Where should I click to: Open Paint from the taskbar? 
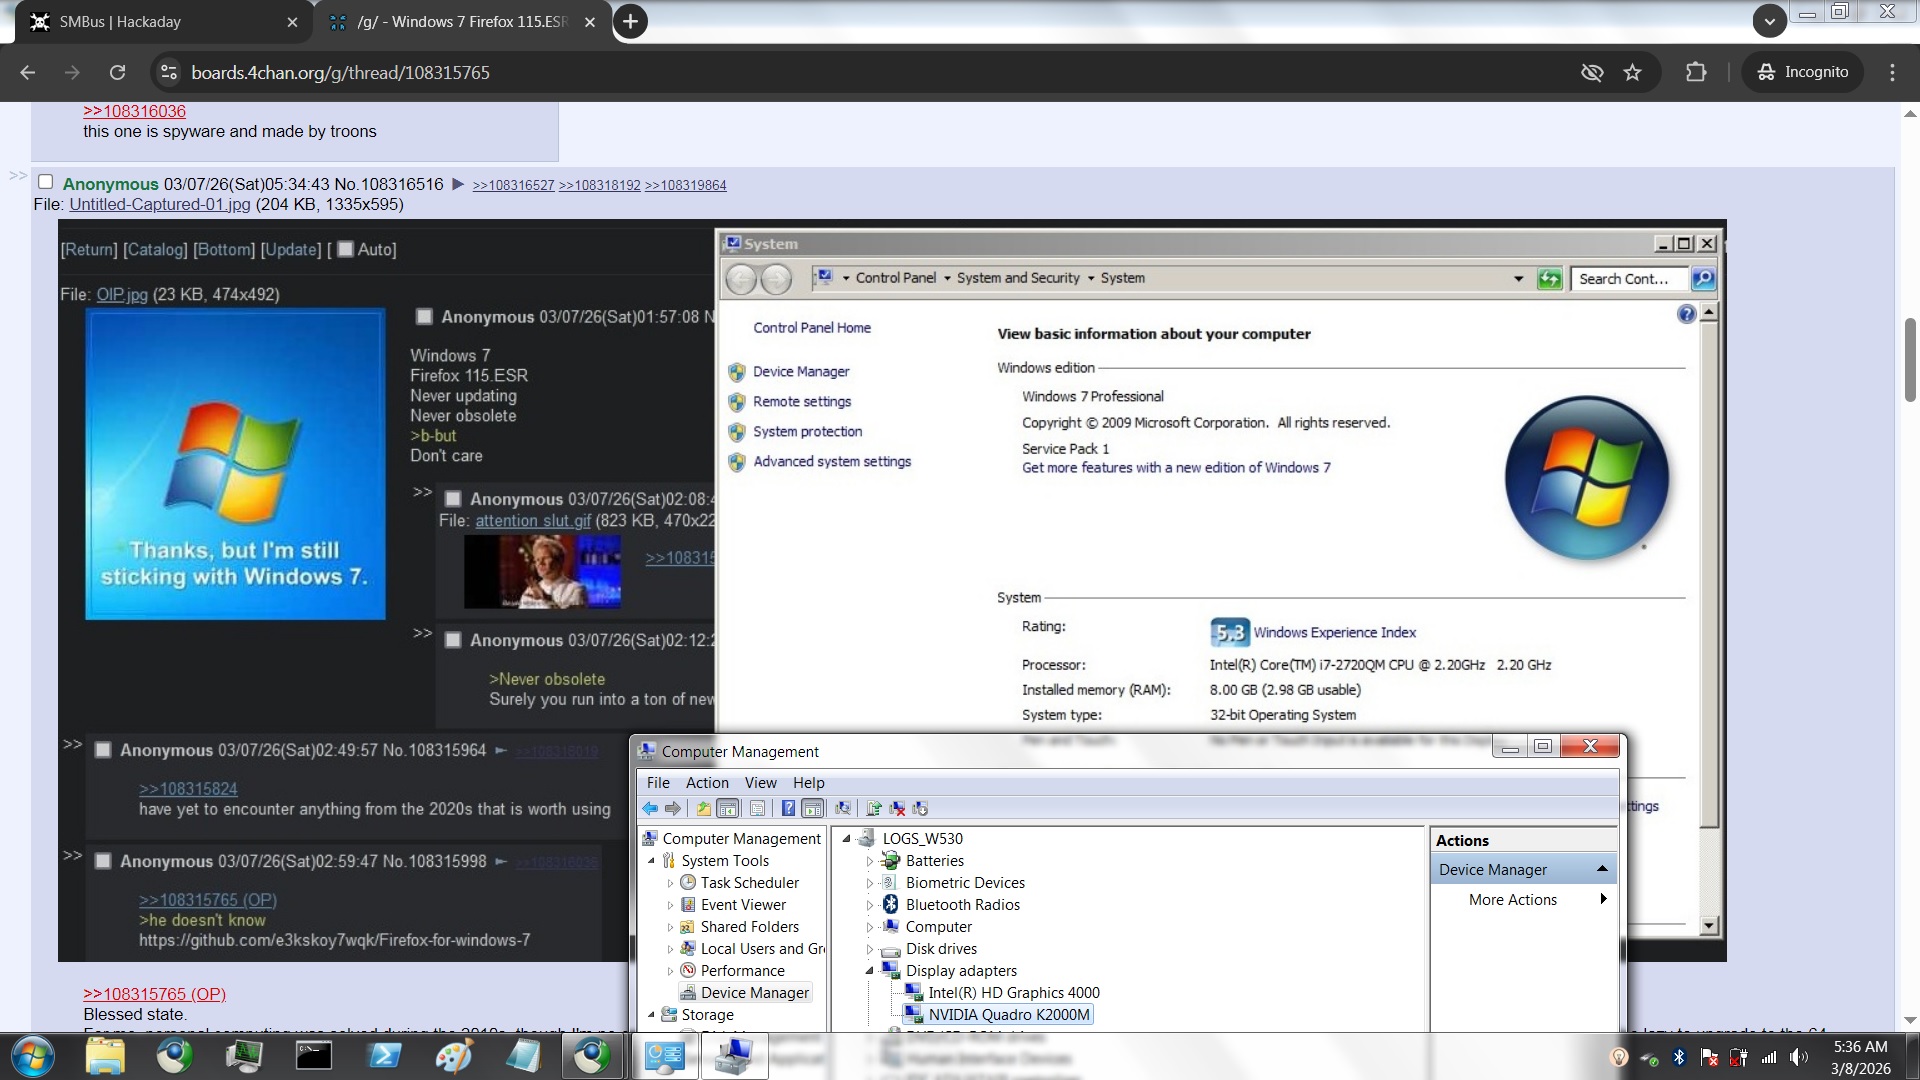coord(453,1055)
